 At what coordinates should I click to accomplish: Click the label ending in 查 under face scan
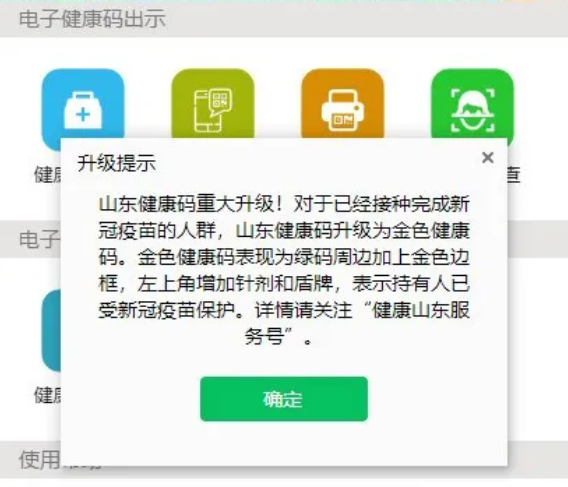[514, 175]
